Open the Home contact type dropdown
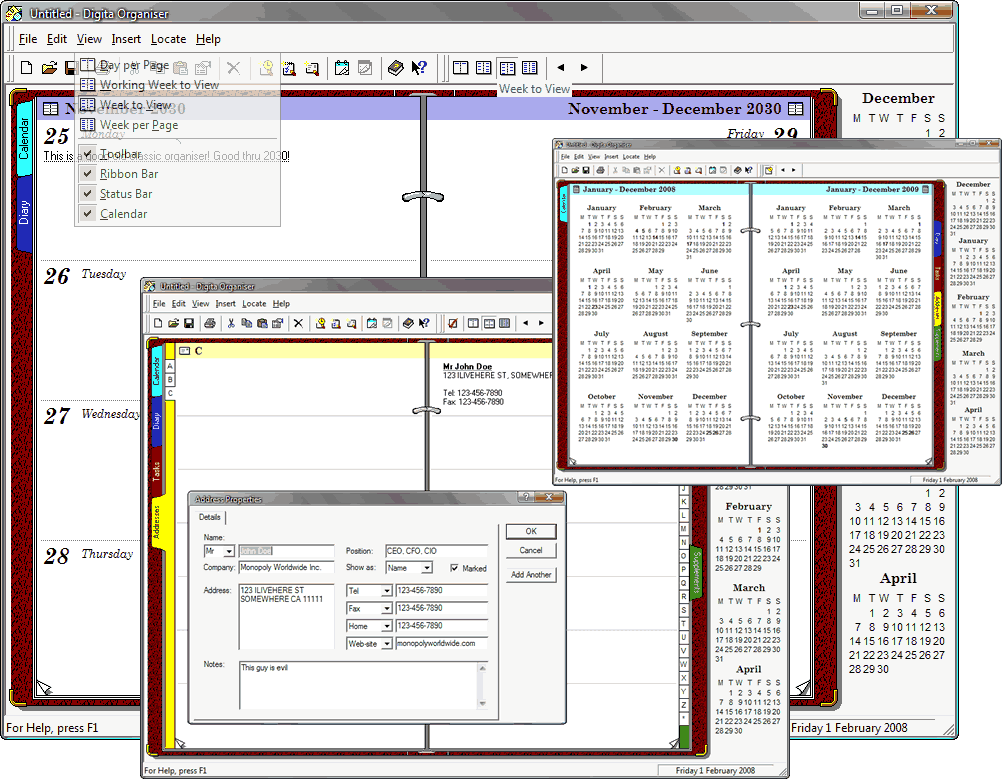The image size is (1003, 779). click(386, 626)
